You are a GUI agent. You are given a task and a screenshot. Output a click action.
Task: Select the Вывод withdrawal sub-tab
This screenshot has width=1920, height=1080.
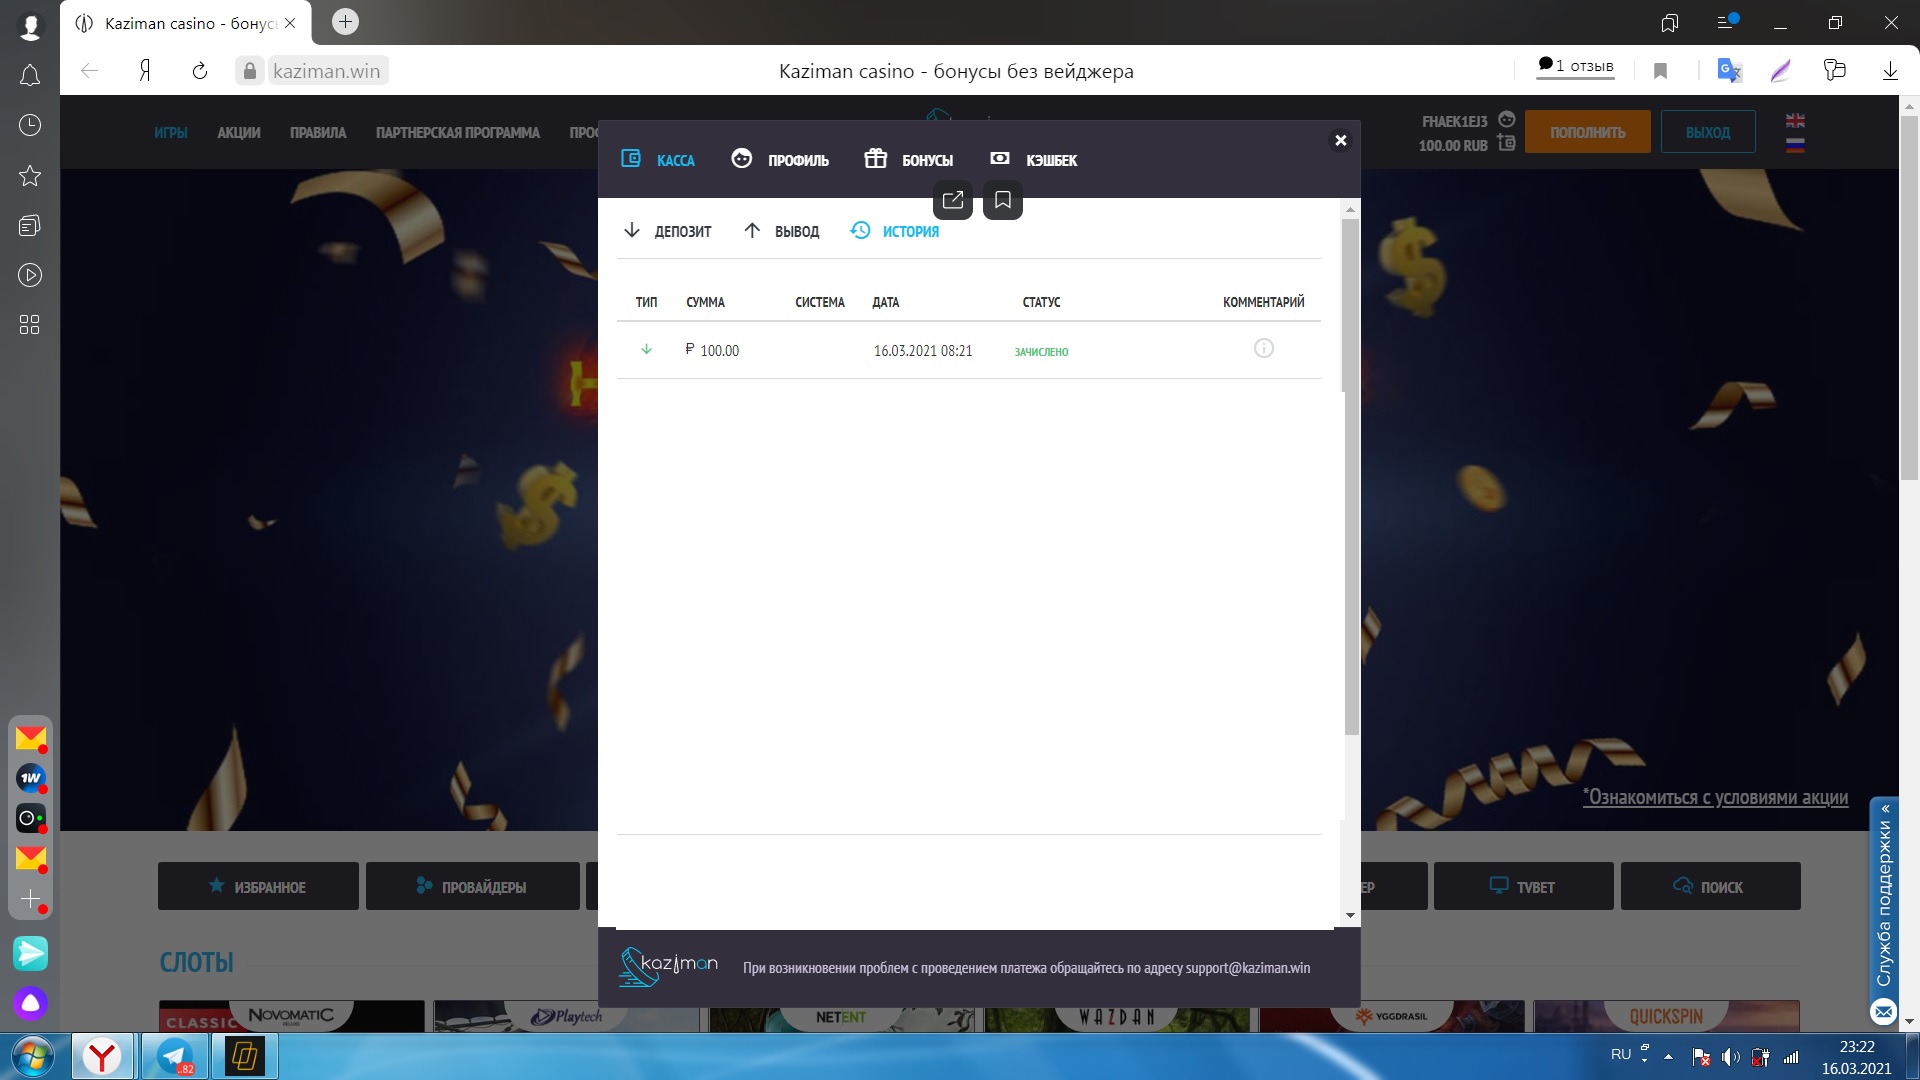(x=782, y=231)
